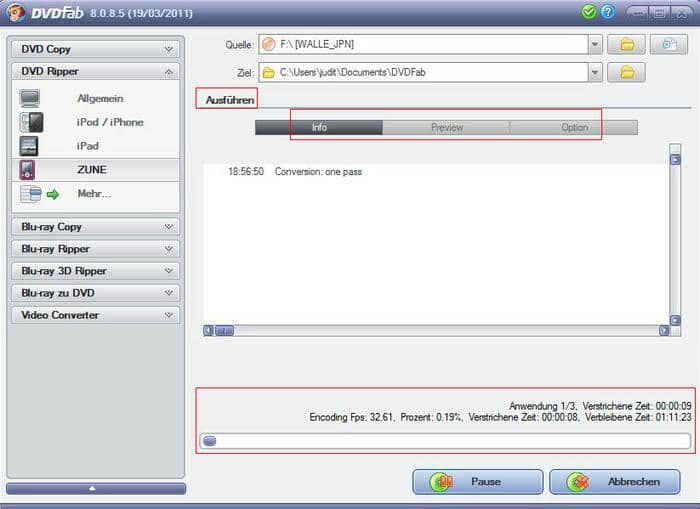Click 'Prozent: 0.19%' status text
The height and width of the screenshot is (509, 700).
point(431,417)
